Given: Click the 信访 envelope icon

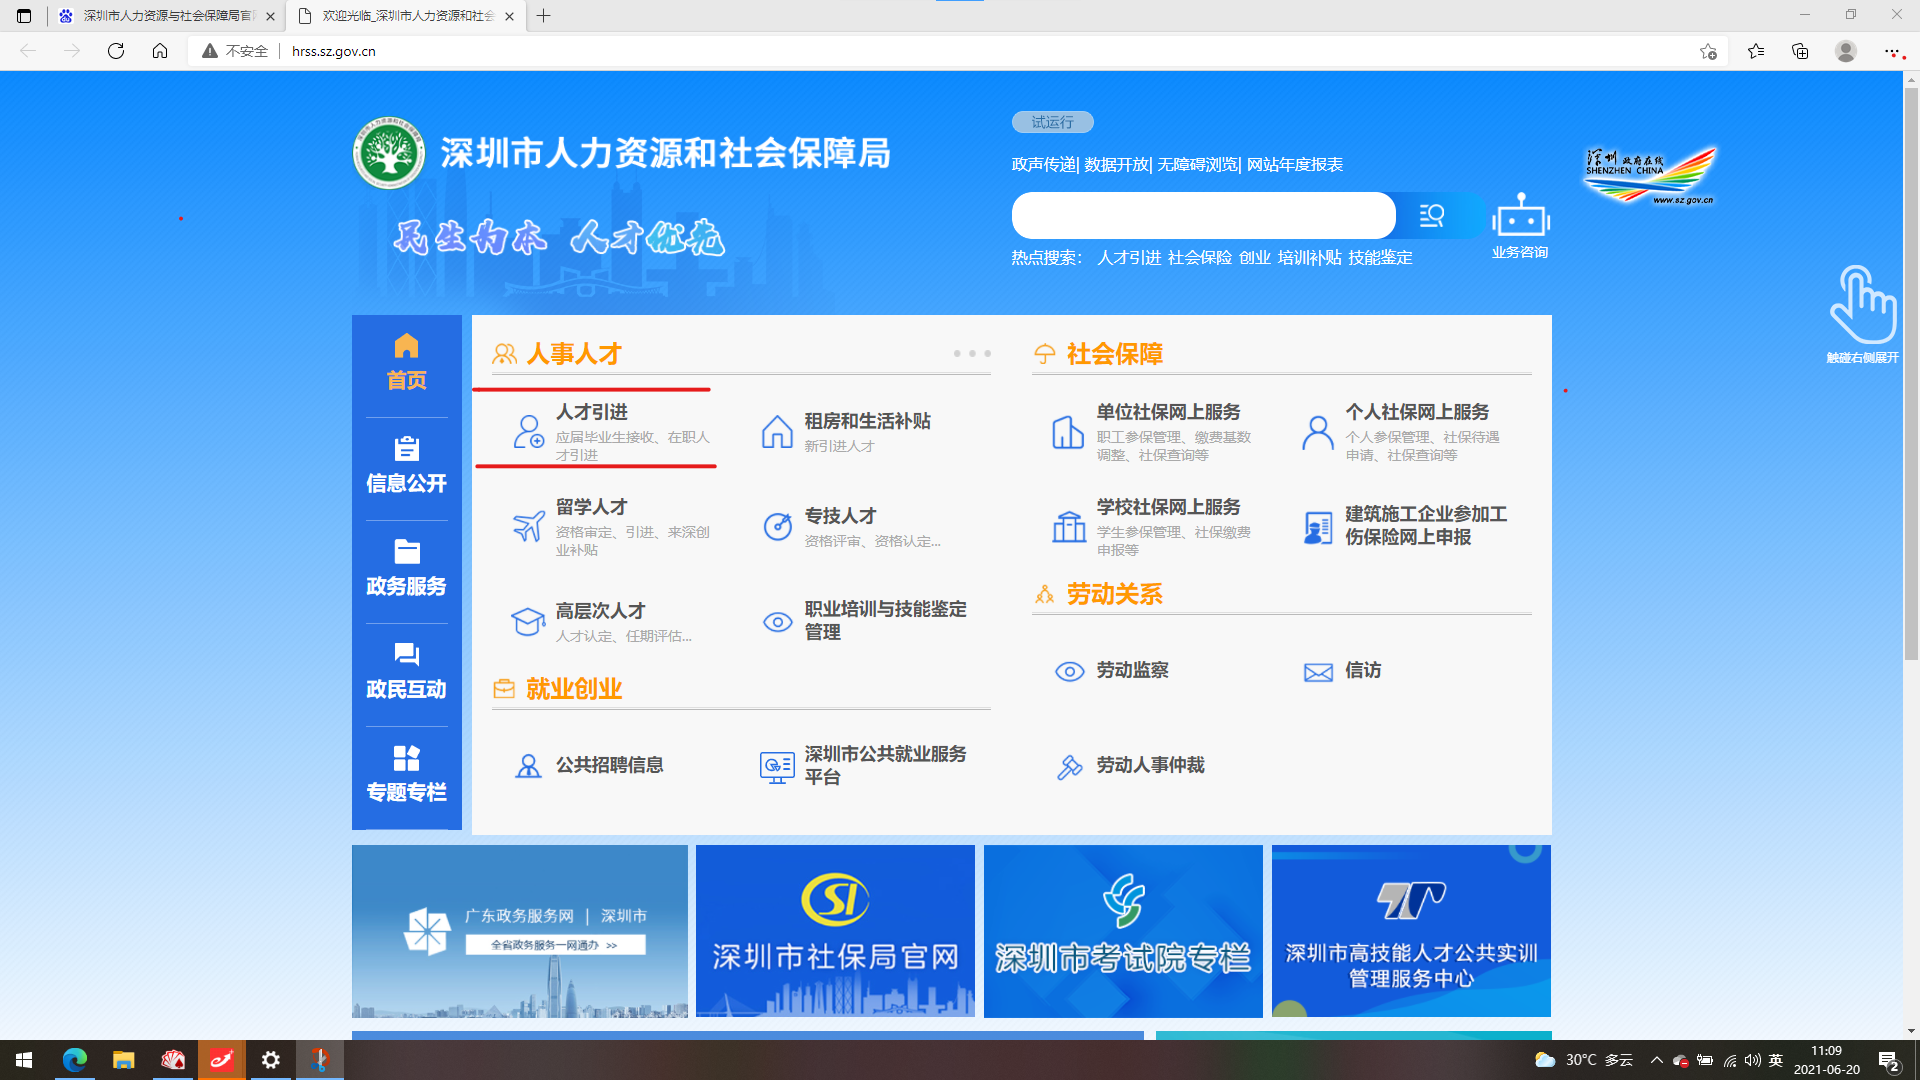Looking at the screenshot, I should [1318, 672].
